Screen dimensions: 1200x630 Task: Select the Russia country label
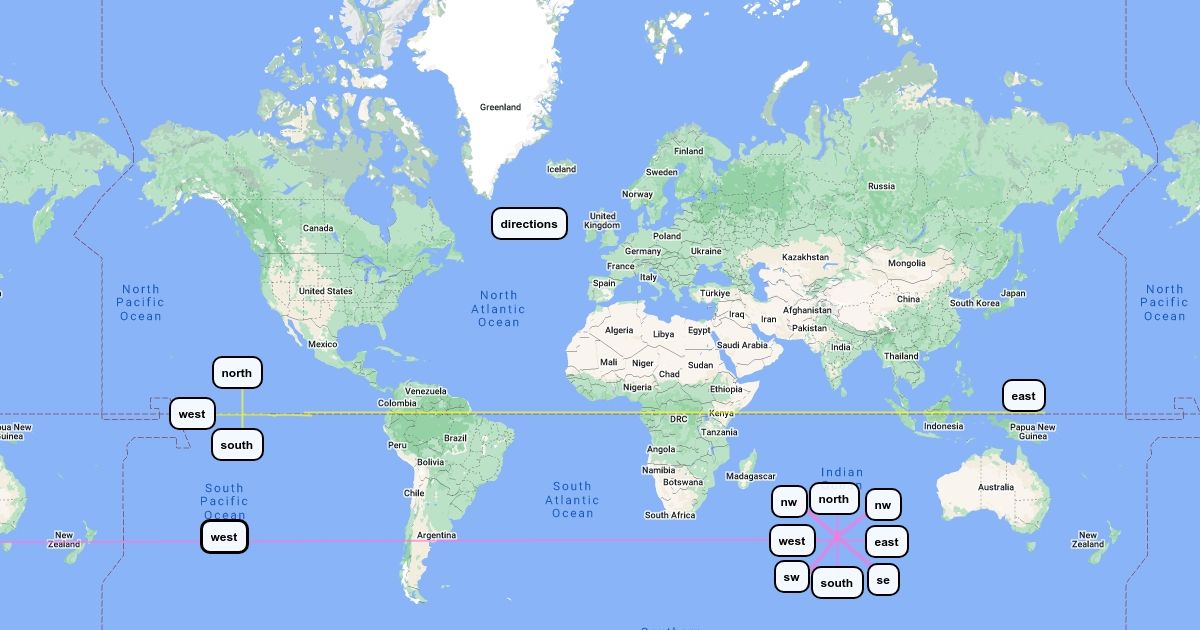[881, 186]
